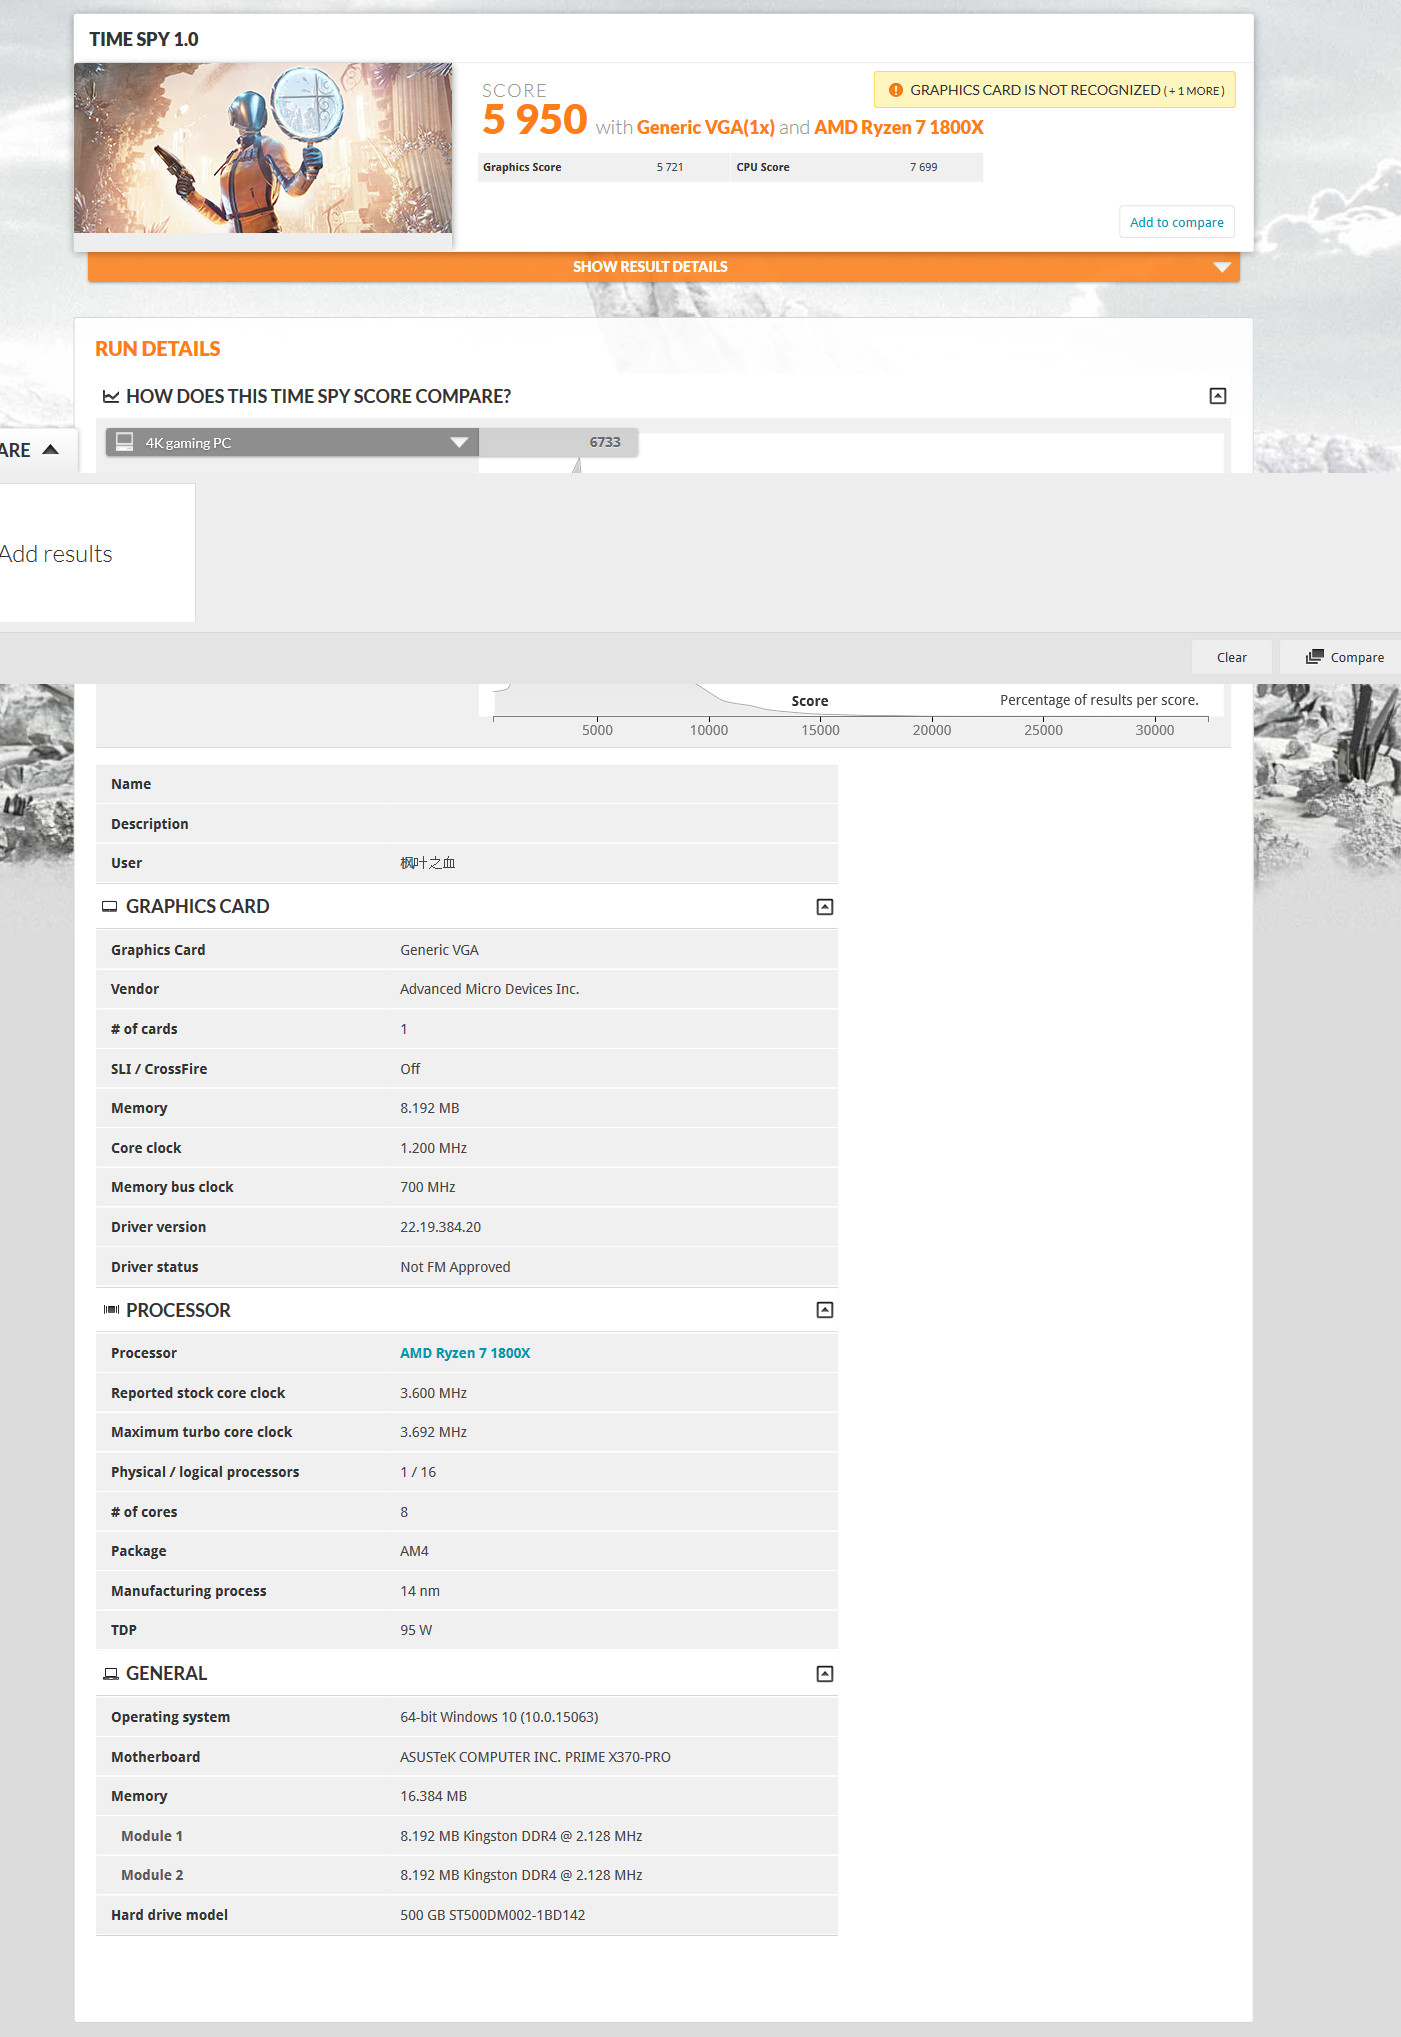Open the 4K gaming PC dropdown
1401x2037 pixels.
pyautogui.click(x=292, y=442)
